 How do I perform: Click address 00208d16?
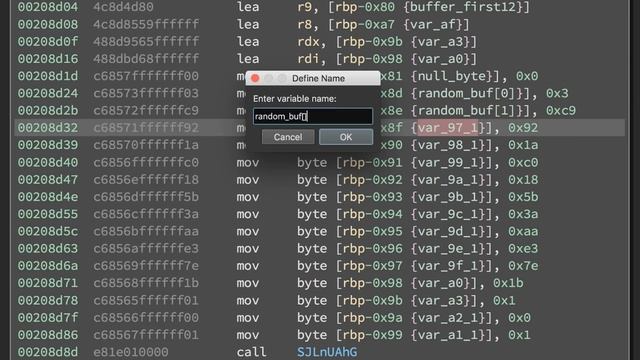(47, 59)
